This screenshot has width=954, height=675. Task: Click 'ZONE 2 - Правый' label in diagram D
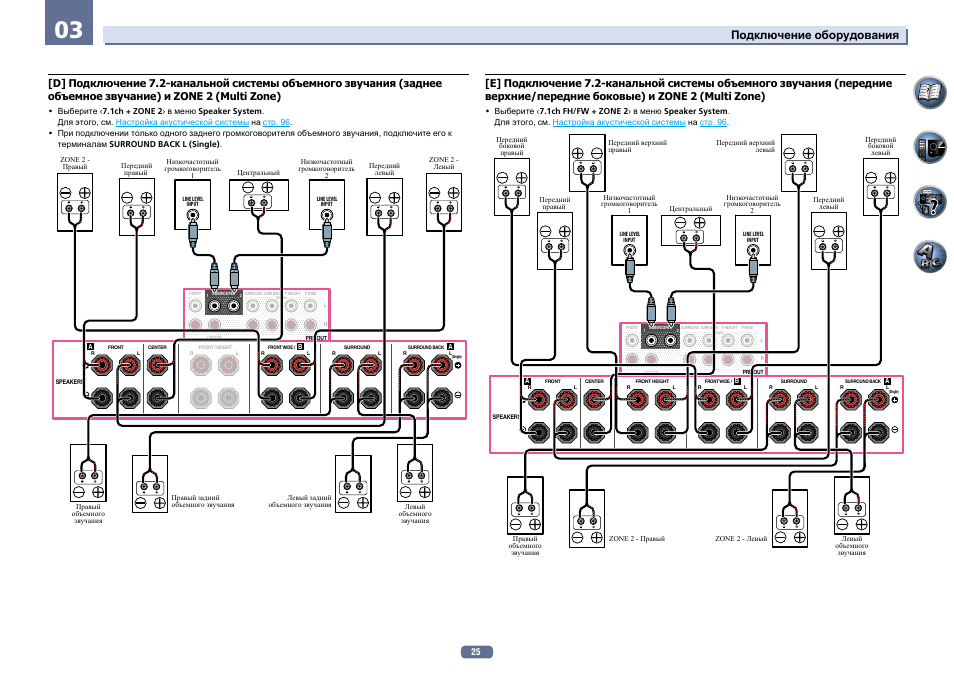tap(75, 163)
